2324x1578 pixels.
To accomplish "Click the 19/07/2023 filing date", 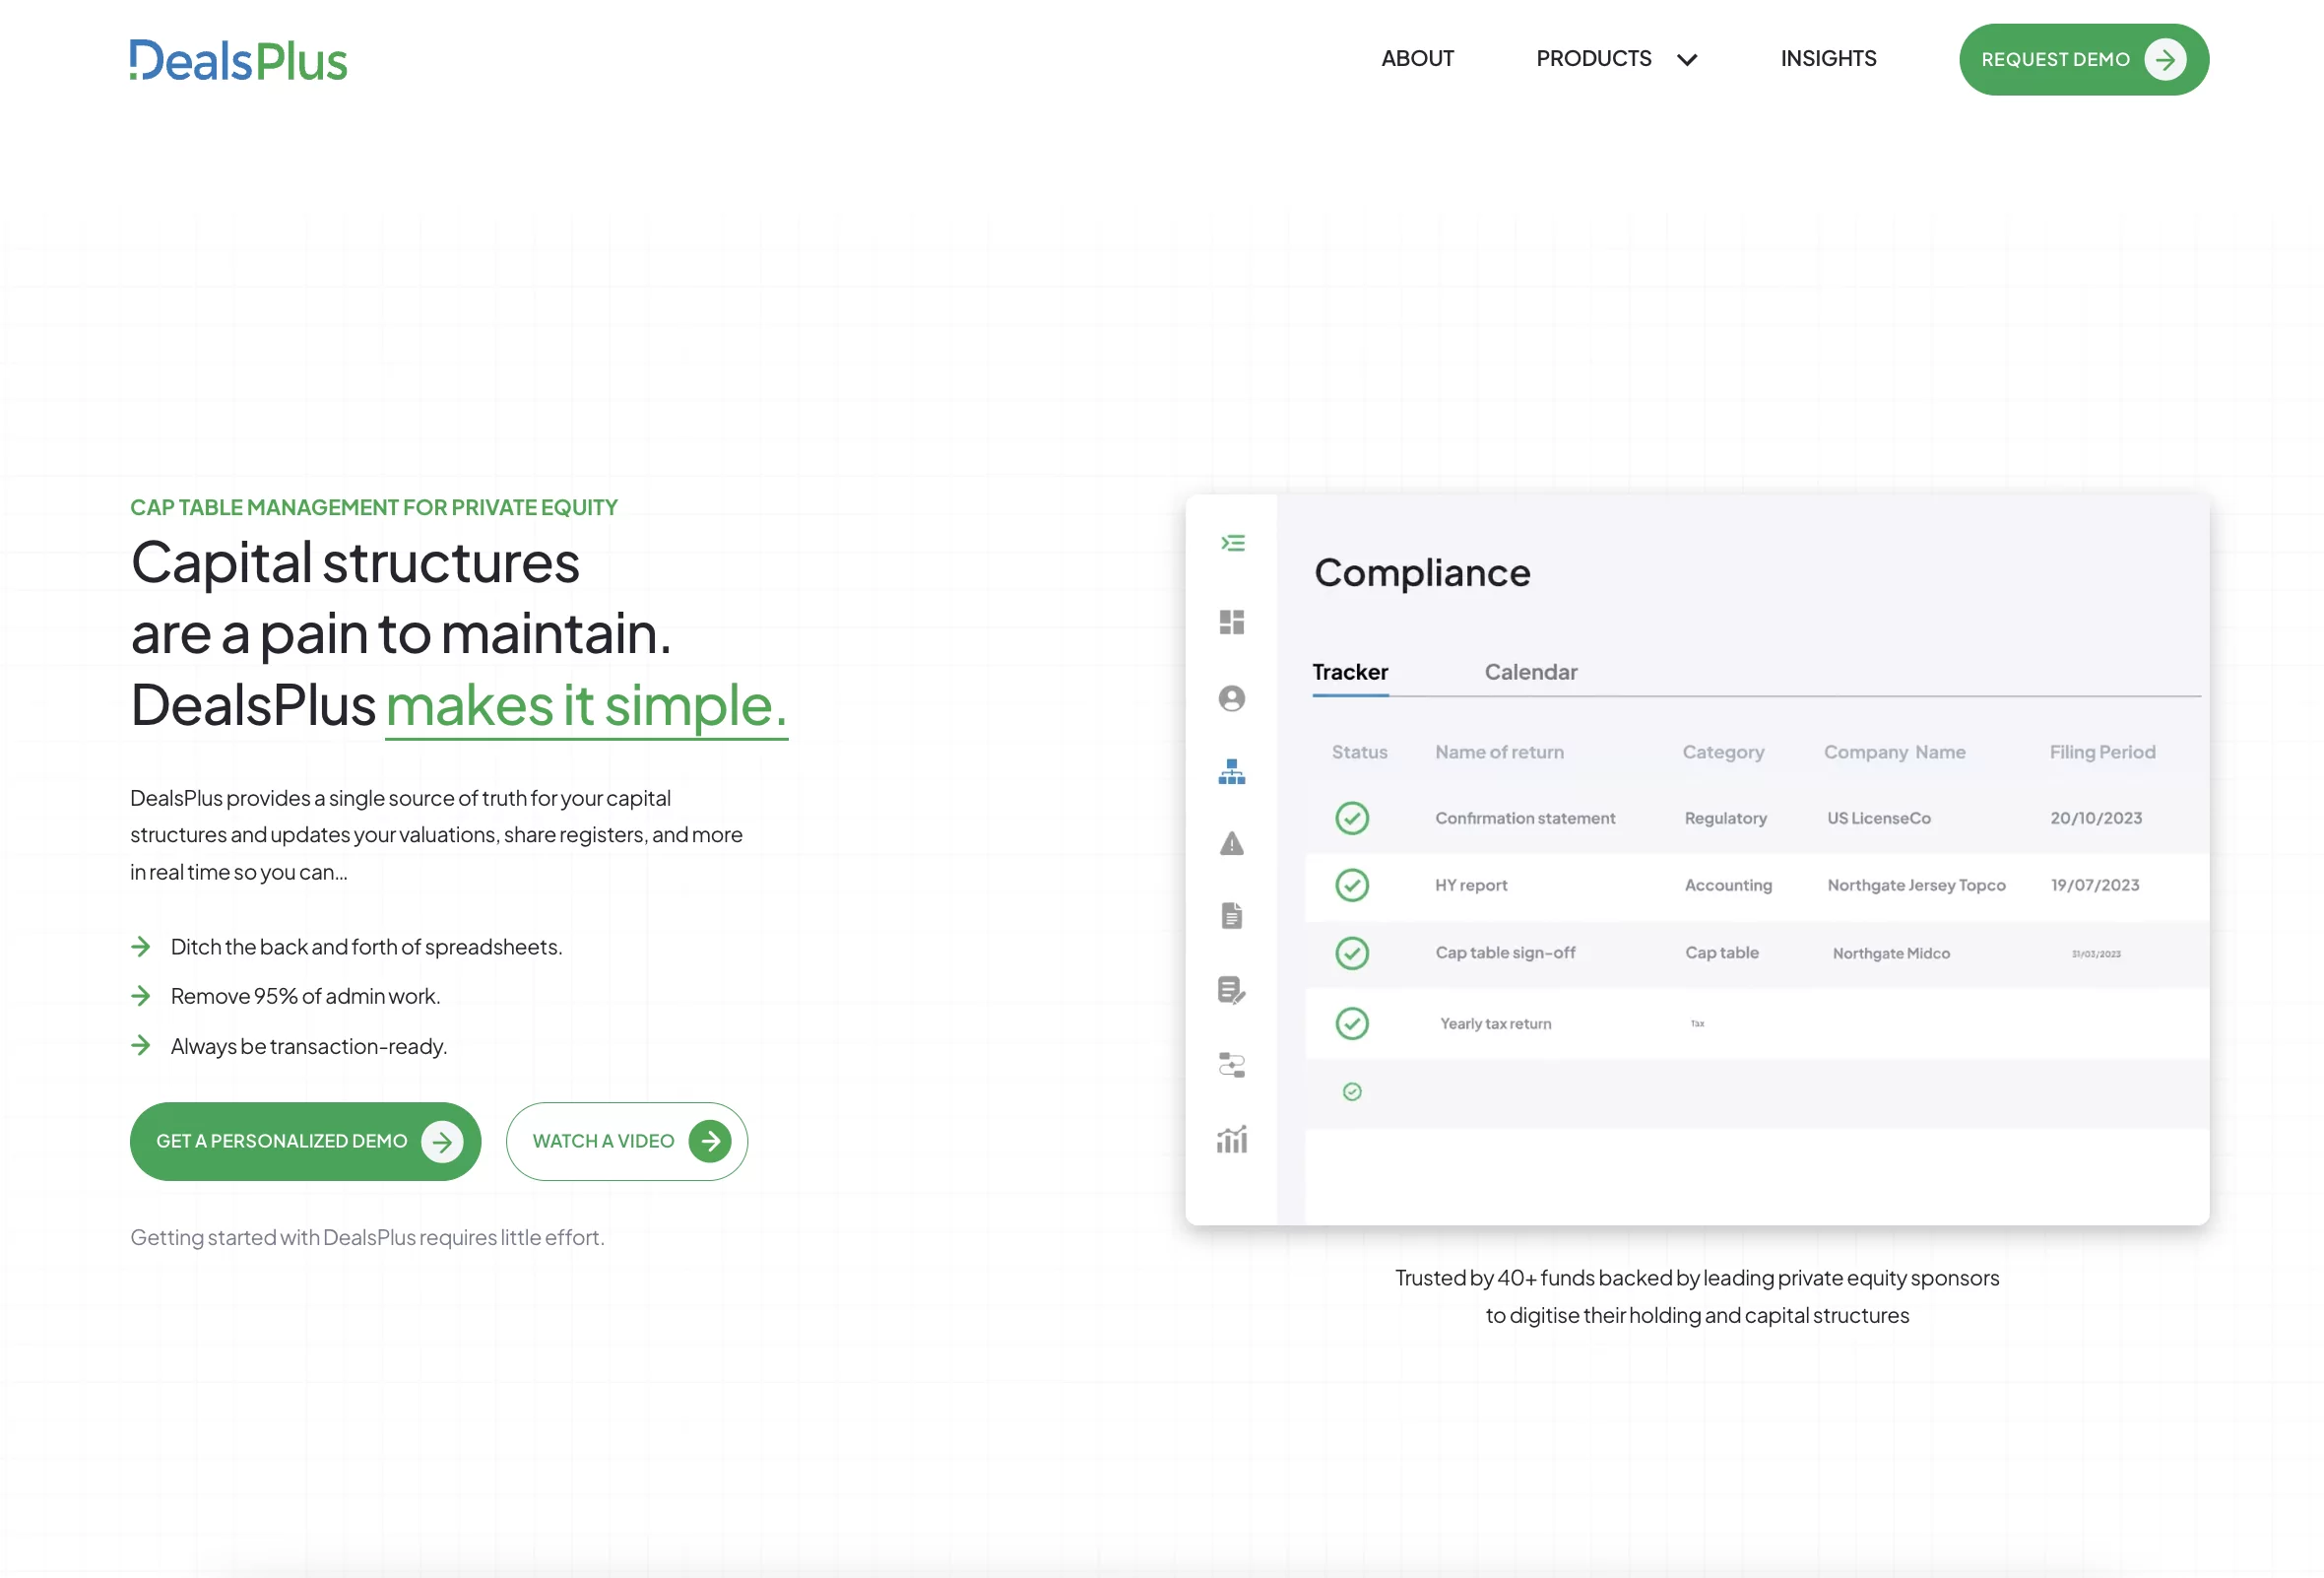I will click(2095, 885).
